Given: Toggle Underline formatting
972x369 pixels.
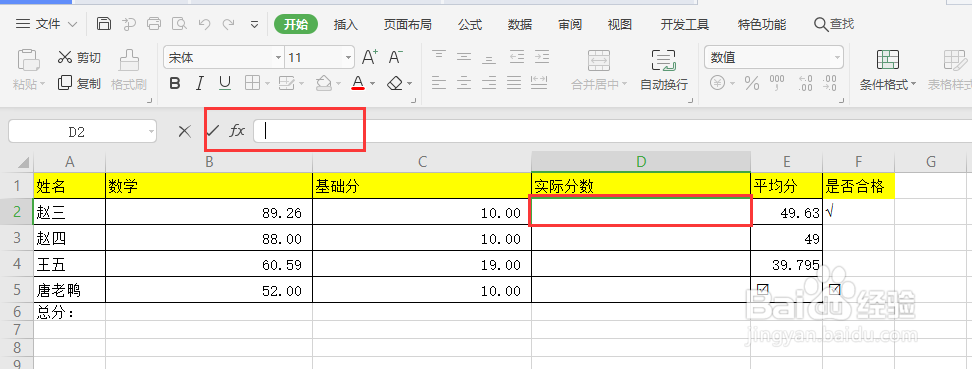Looking at the screenshot, I should point(225,83).
